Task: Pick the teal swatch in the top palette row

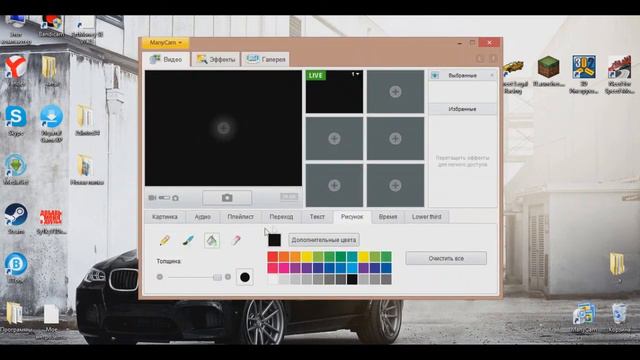Action: point(352,257)
